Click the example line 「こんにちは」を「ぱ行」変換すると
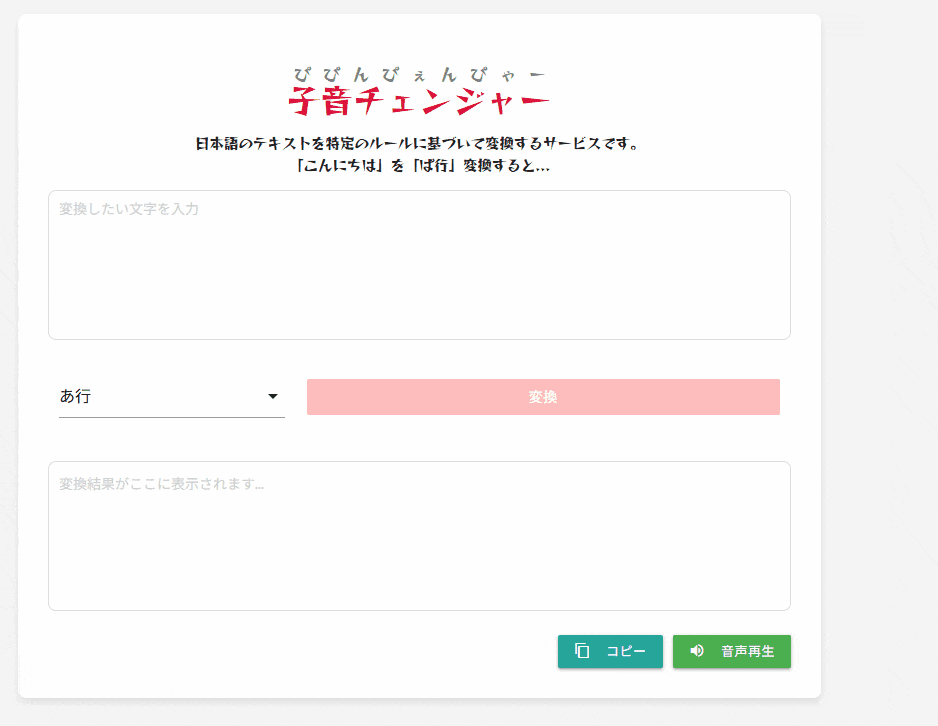This screenshot has width=938, height=726. pyautogui.click(x=422, y=165)
